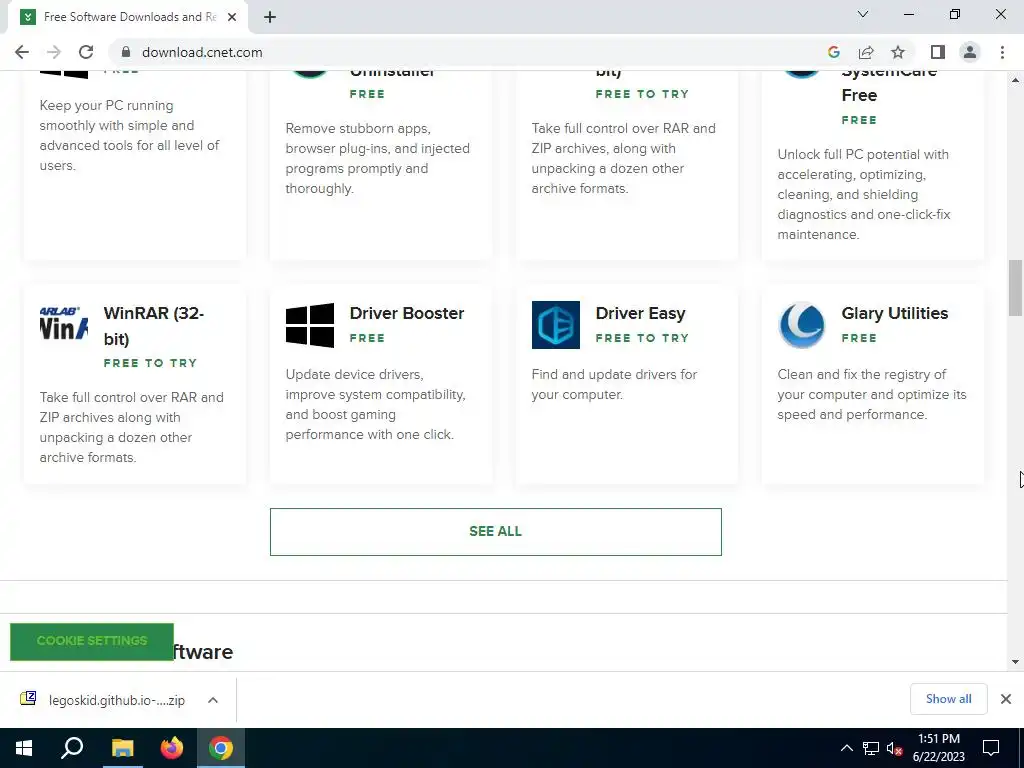Image resolution: width=1024 pixels, height=768 pixels.
Task: Close the Free Software Downloads tab
Action: (x=232, y=17)
